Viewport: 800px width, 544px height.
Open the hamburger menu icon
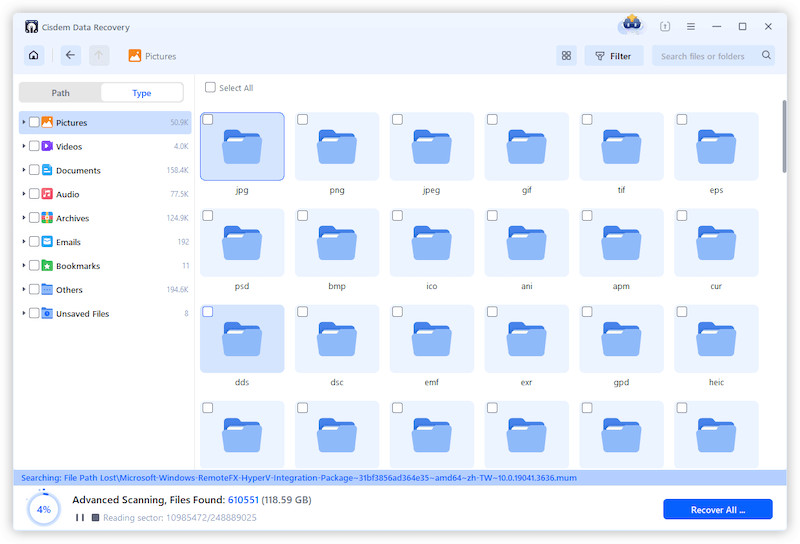pyautogui.click(x=691, y=27)
